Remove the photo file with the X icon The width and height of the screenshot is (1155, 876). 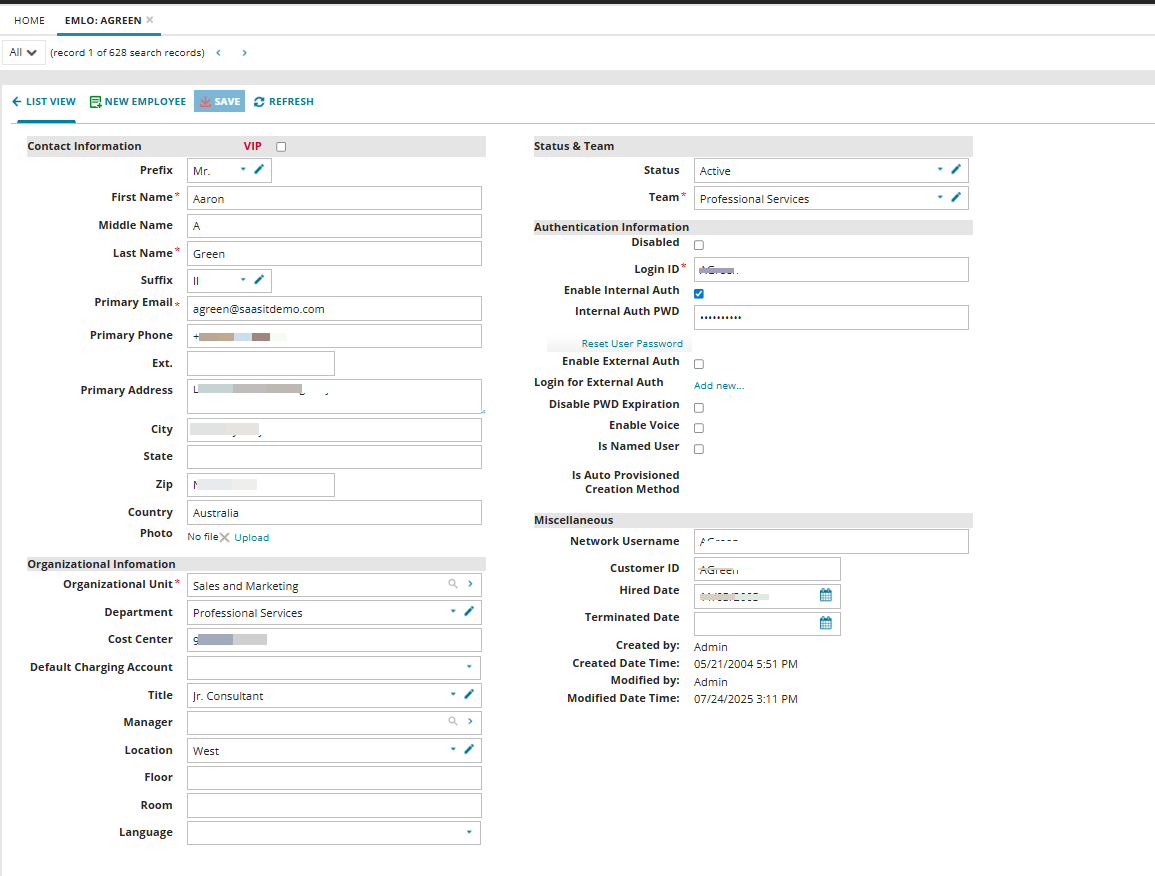click(224, 537)
